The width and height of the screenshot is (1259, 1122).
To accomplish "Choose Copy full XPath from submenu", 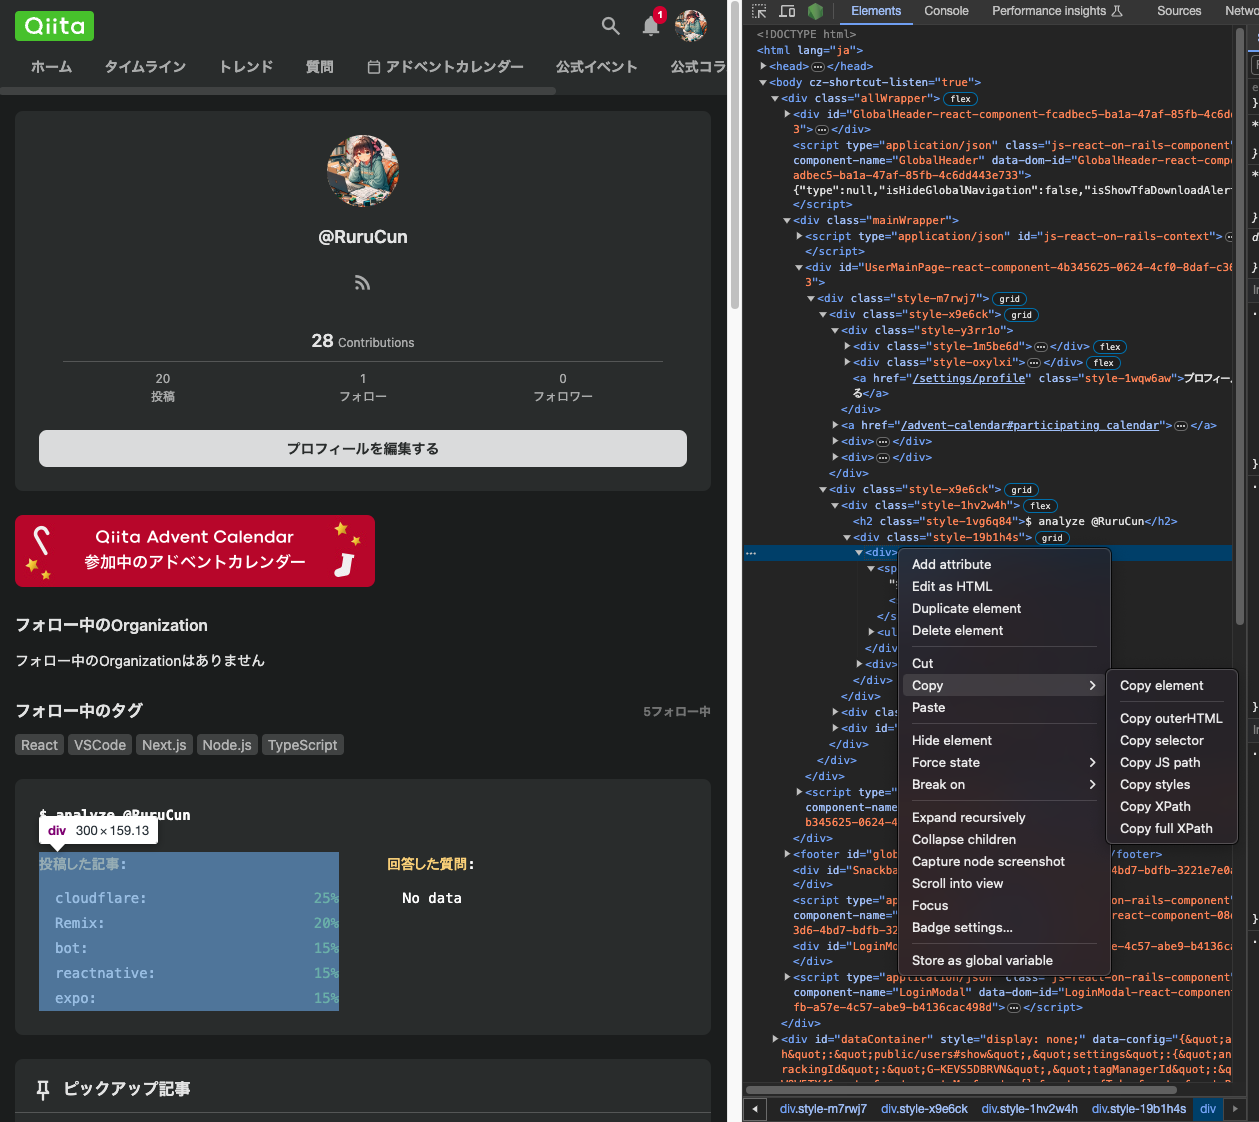I will tap(1171, 829).
